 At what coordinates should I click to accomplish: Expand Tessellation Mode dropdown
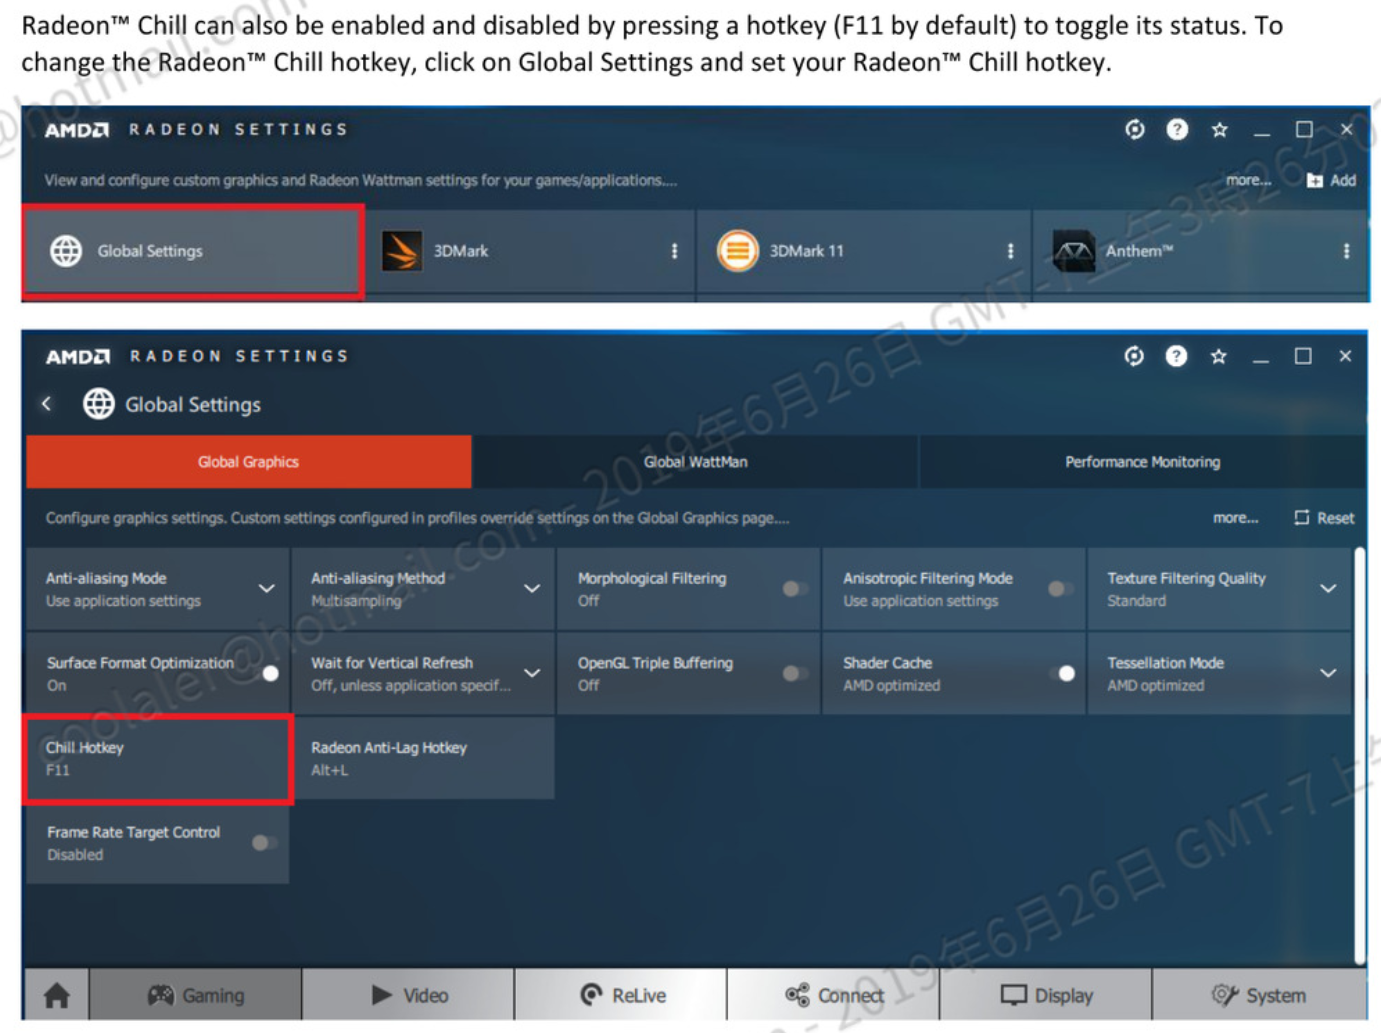(1328, 674)
